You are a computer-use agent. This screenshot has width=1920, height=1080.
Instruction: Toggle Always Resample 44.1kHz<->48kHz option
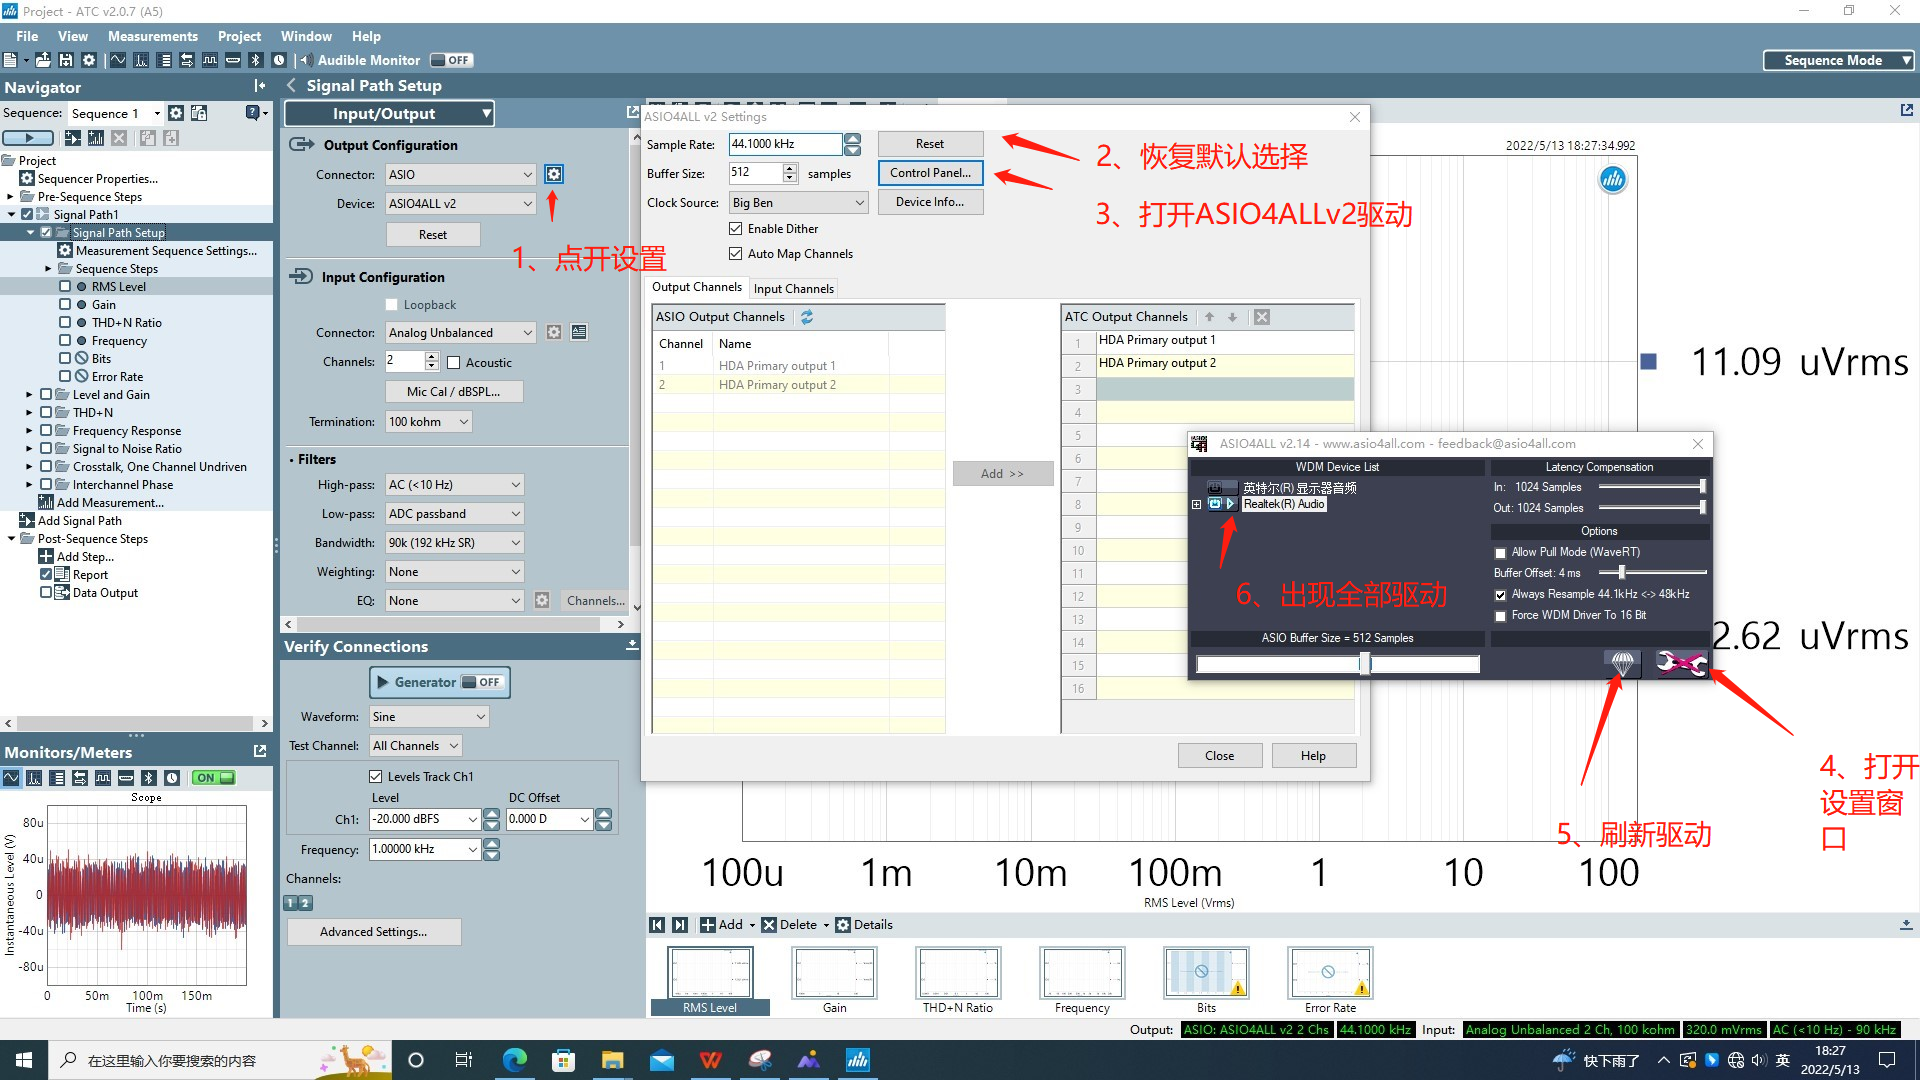pos(1500,595)
